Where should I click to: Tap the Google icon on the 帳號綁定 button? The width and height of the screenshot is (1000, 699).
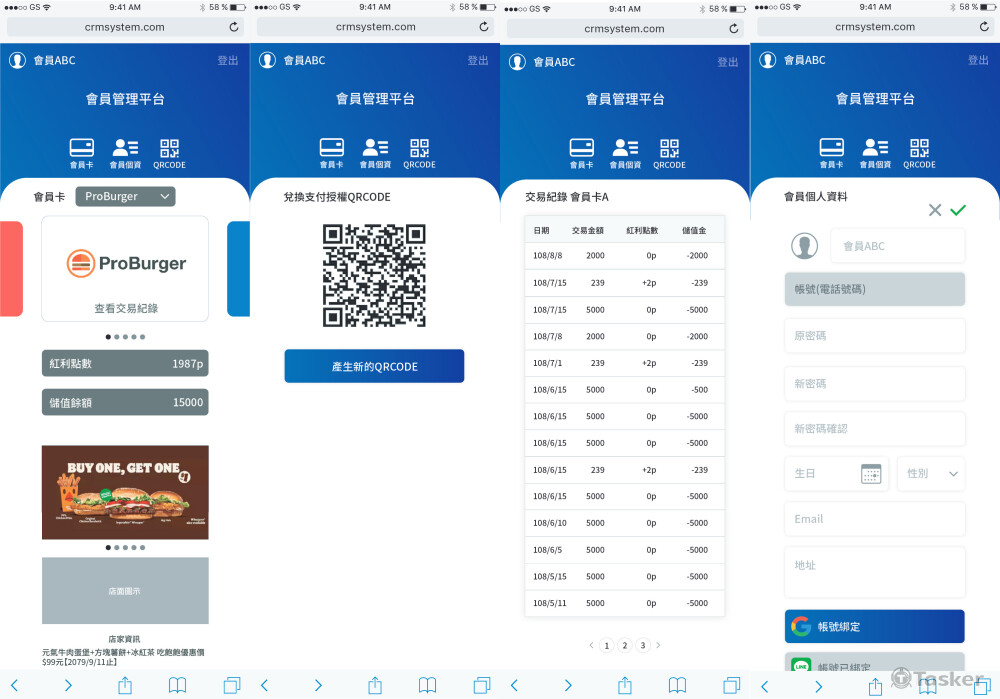[x=799, y=626]
